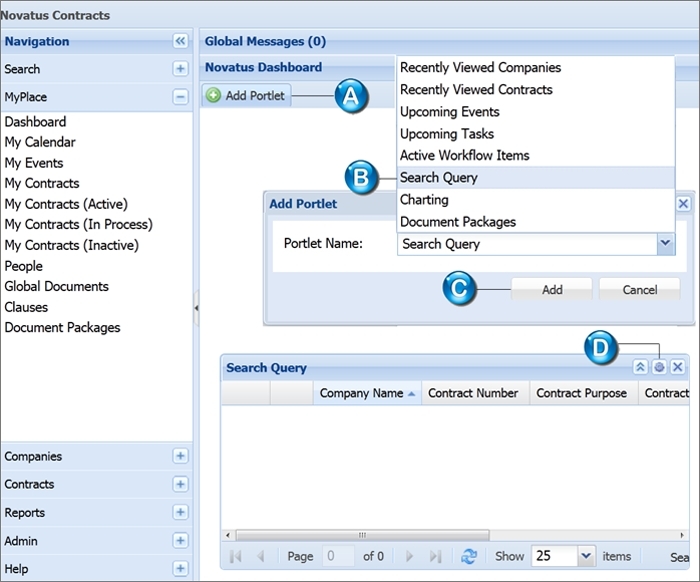700x582 pixels.
Task: Go to last page of results
Action: click(435, 556)
